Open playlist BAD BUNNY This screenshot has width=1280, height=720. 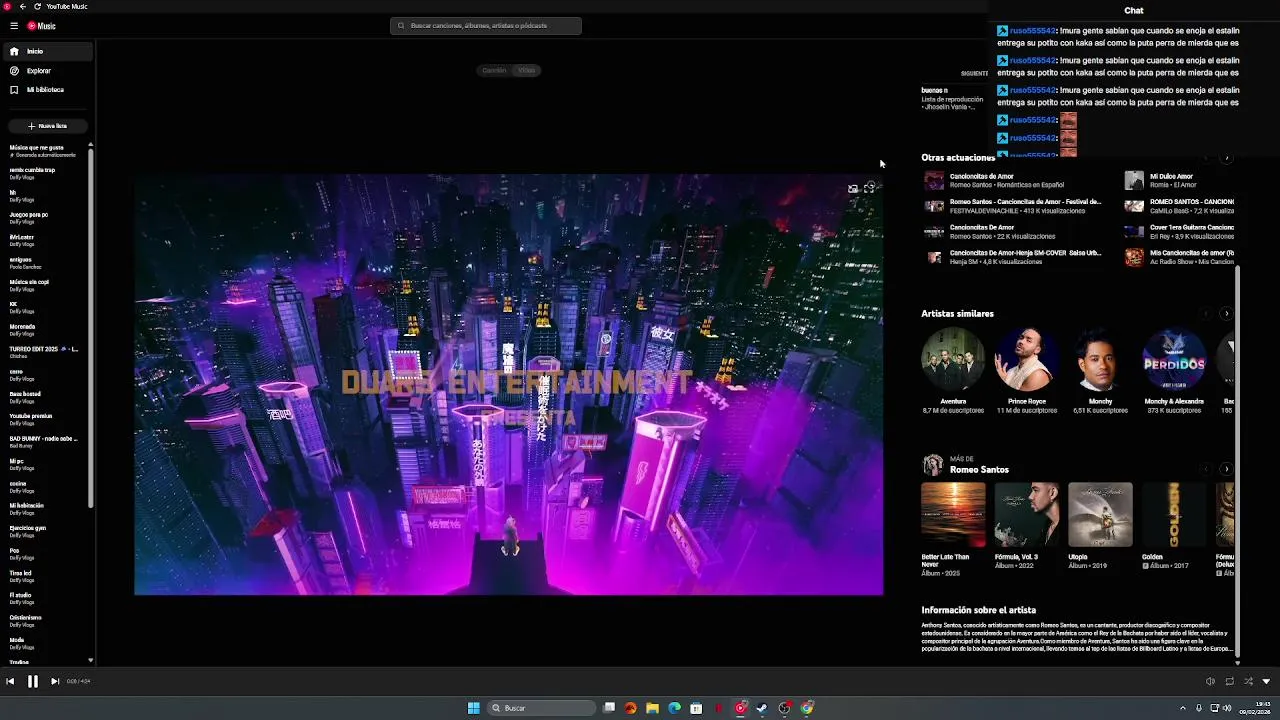pyautogui.click(x=45, y=441)
